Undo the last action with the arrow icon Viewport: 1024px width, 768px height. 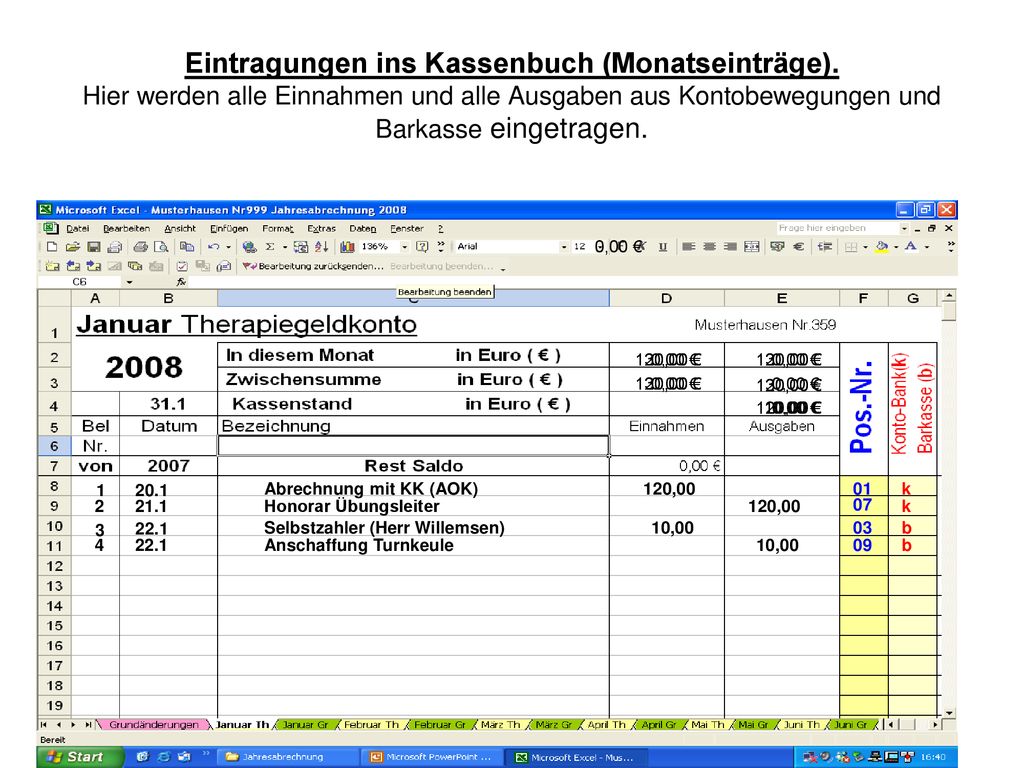coord(213,247)
